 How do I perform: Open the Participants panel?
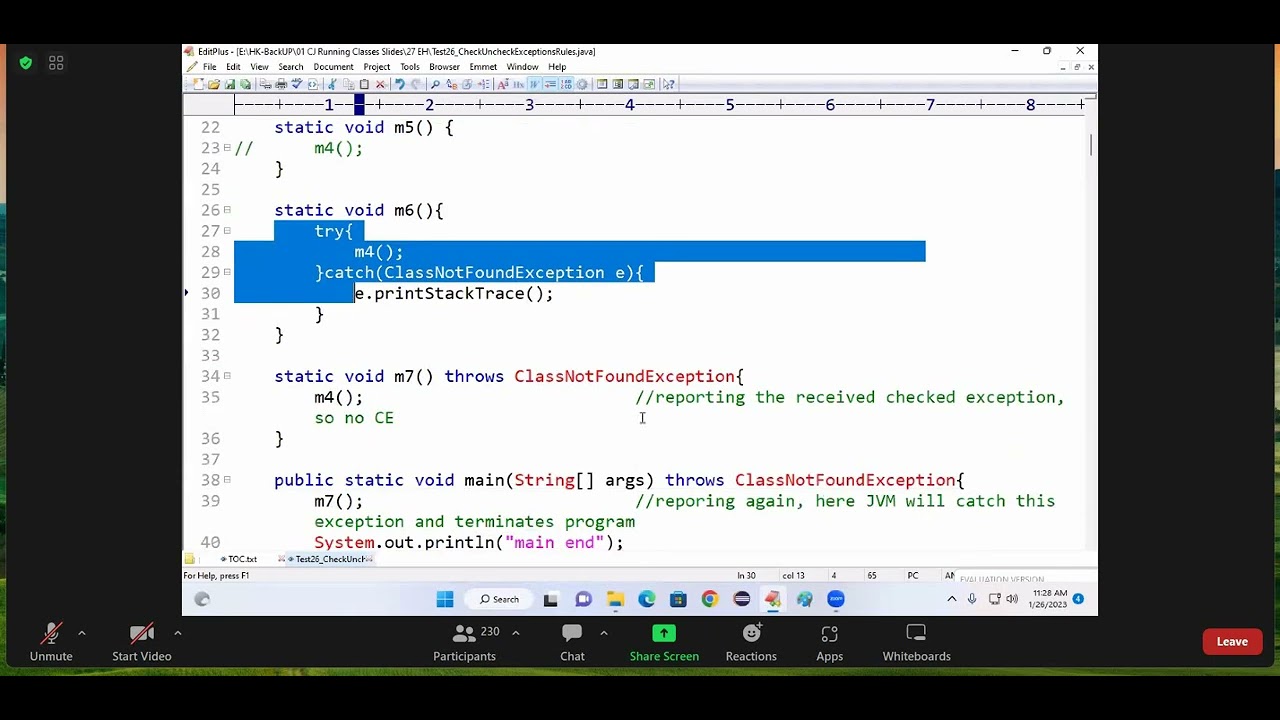tap(464, 642)
